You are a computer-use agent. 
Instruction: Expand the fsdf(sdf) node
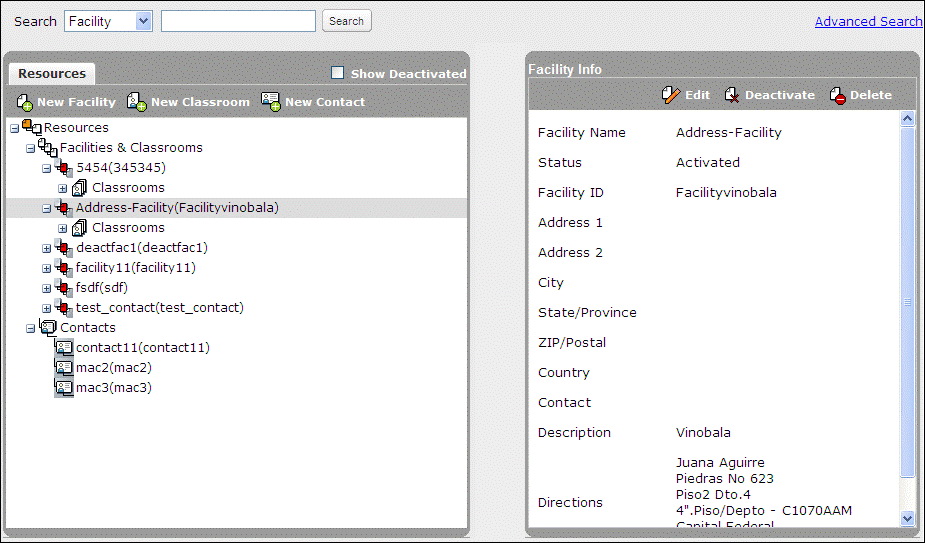click(47, 289)
